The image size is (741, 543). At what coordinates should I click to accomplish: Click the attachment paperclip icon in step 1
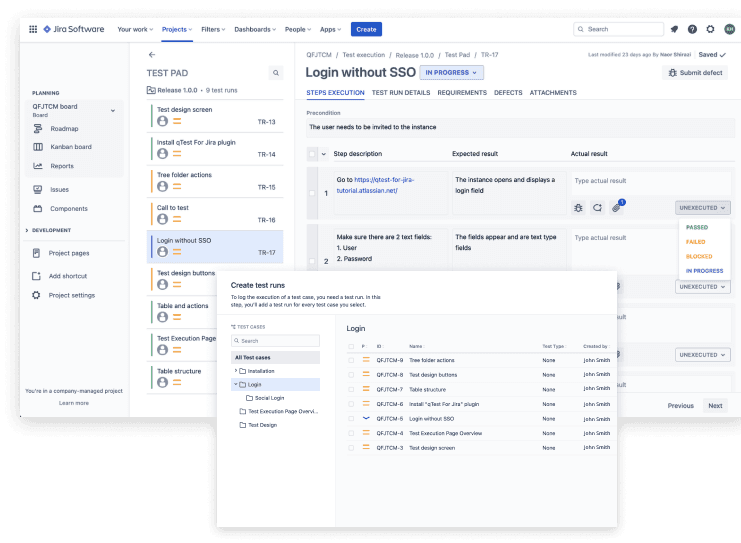pyautogui.click(x=617, y=208)
